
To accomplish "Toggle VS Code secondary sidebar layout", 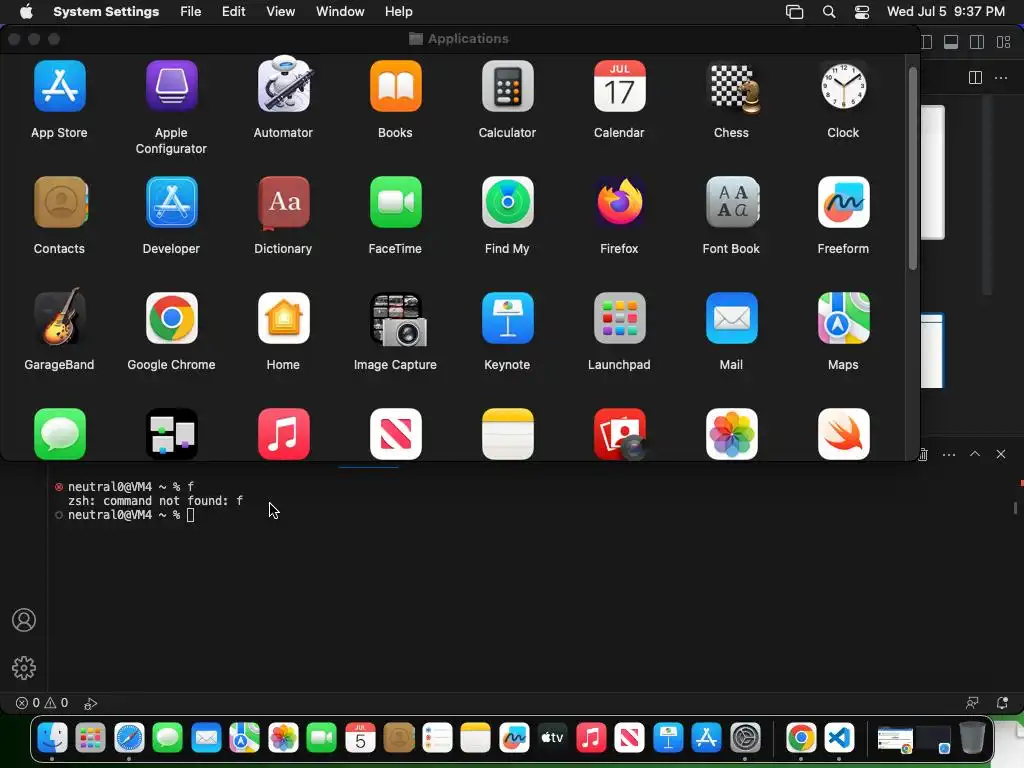I will 977,42.
